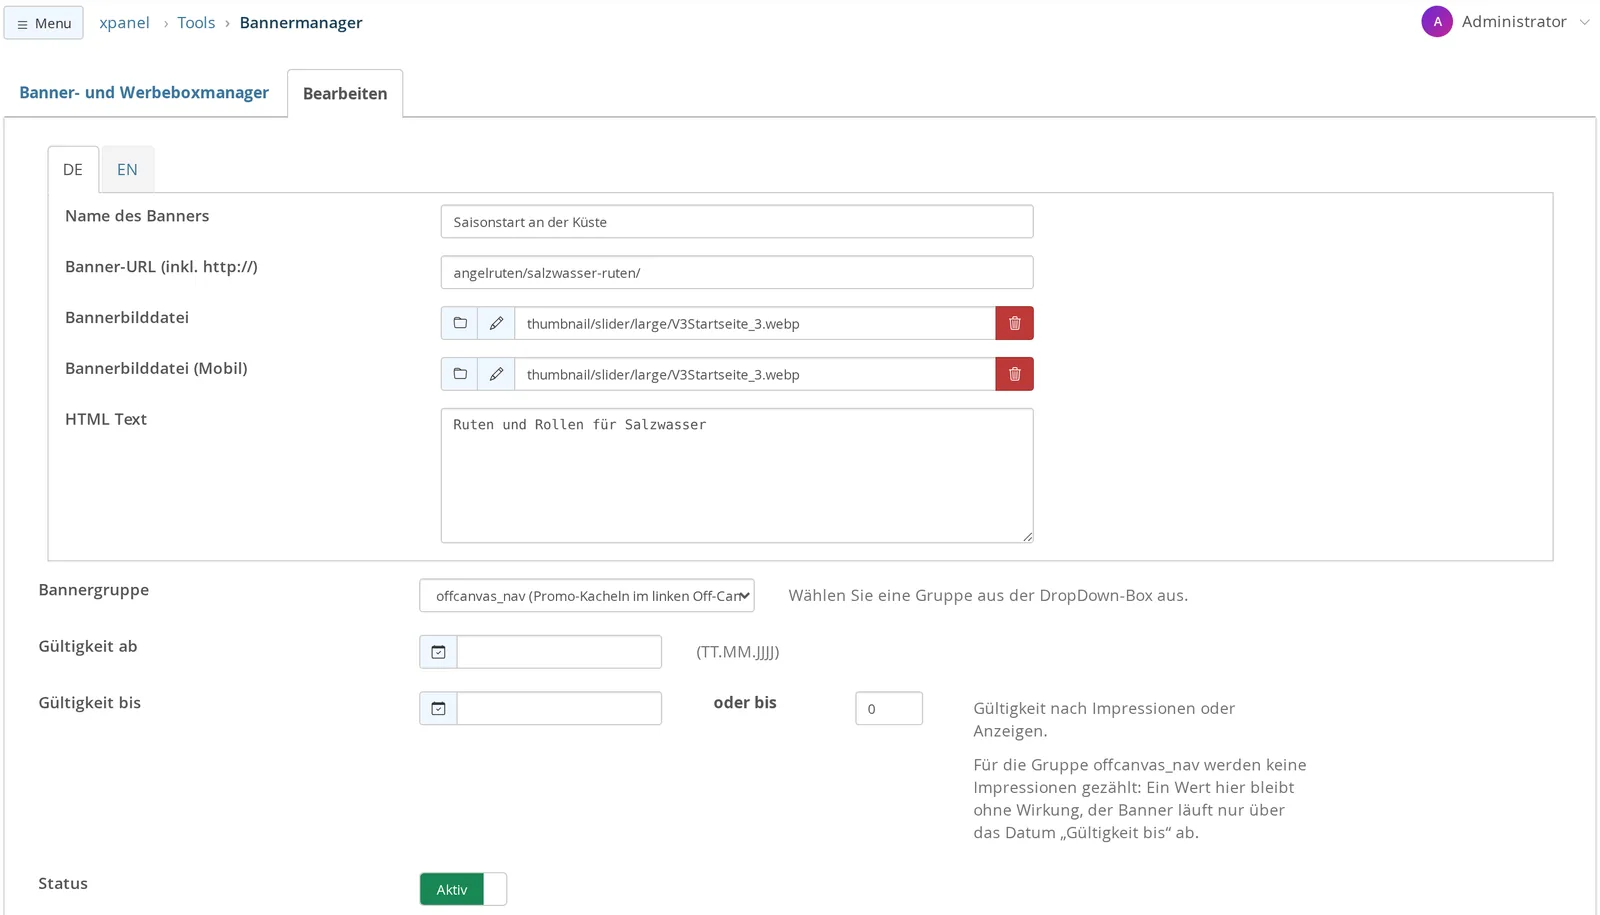Viewport: 1600px width, 915px height.
Task: Open the Banner- und Werbeboxmanager tab
Action: click(x=144, y=92)
